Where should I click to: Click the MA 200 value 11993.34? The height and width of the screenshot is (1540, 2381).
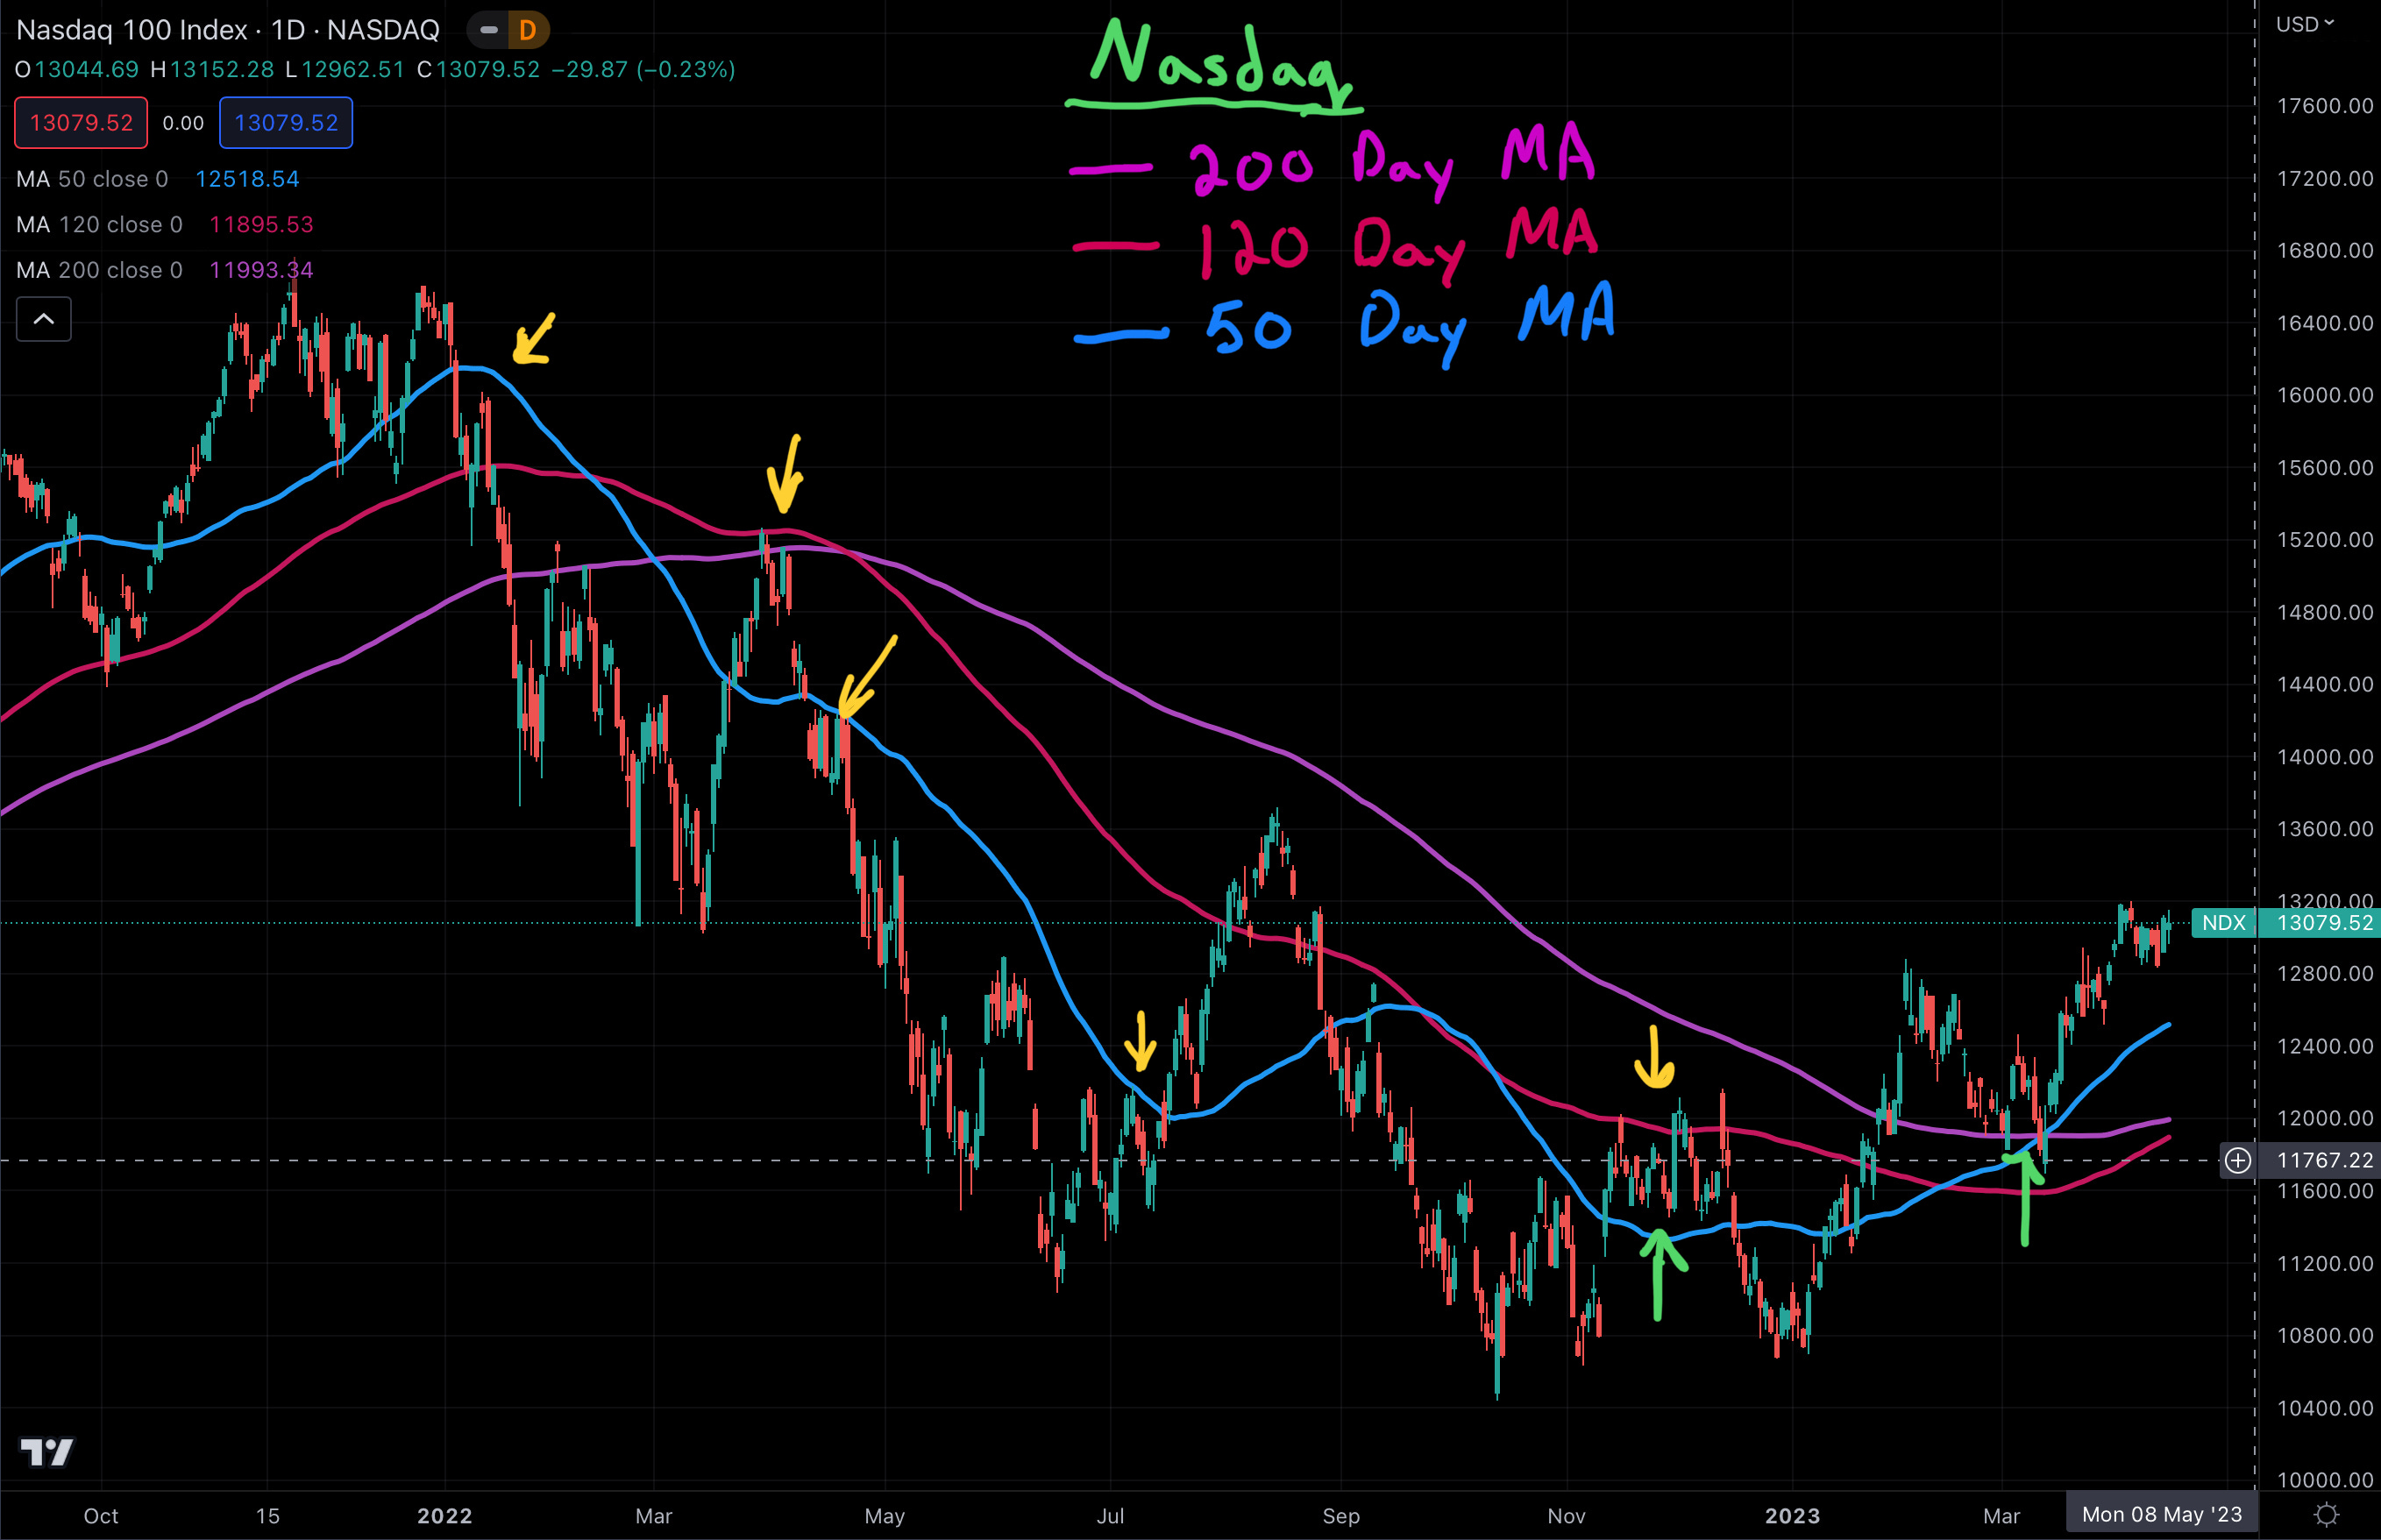point(261,270)
